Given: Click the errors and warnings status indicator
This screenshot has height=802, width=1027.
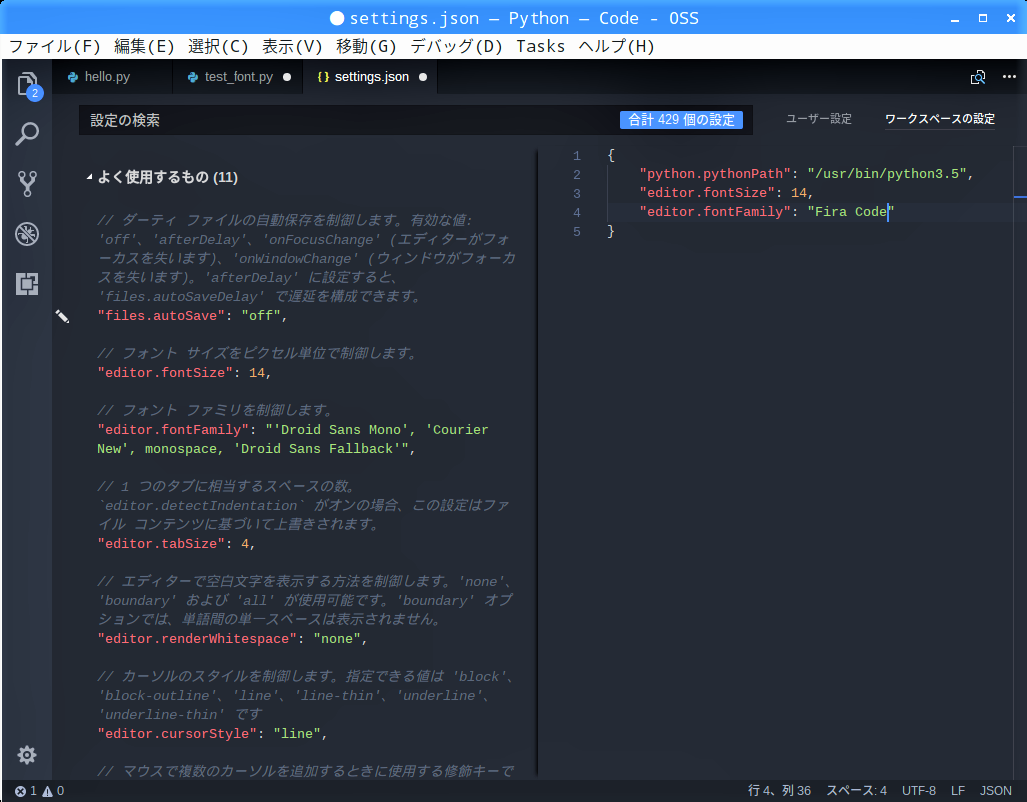Looking at the screenshot, I should point(39,791).
